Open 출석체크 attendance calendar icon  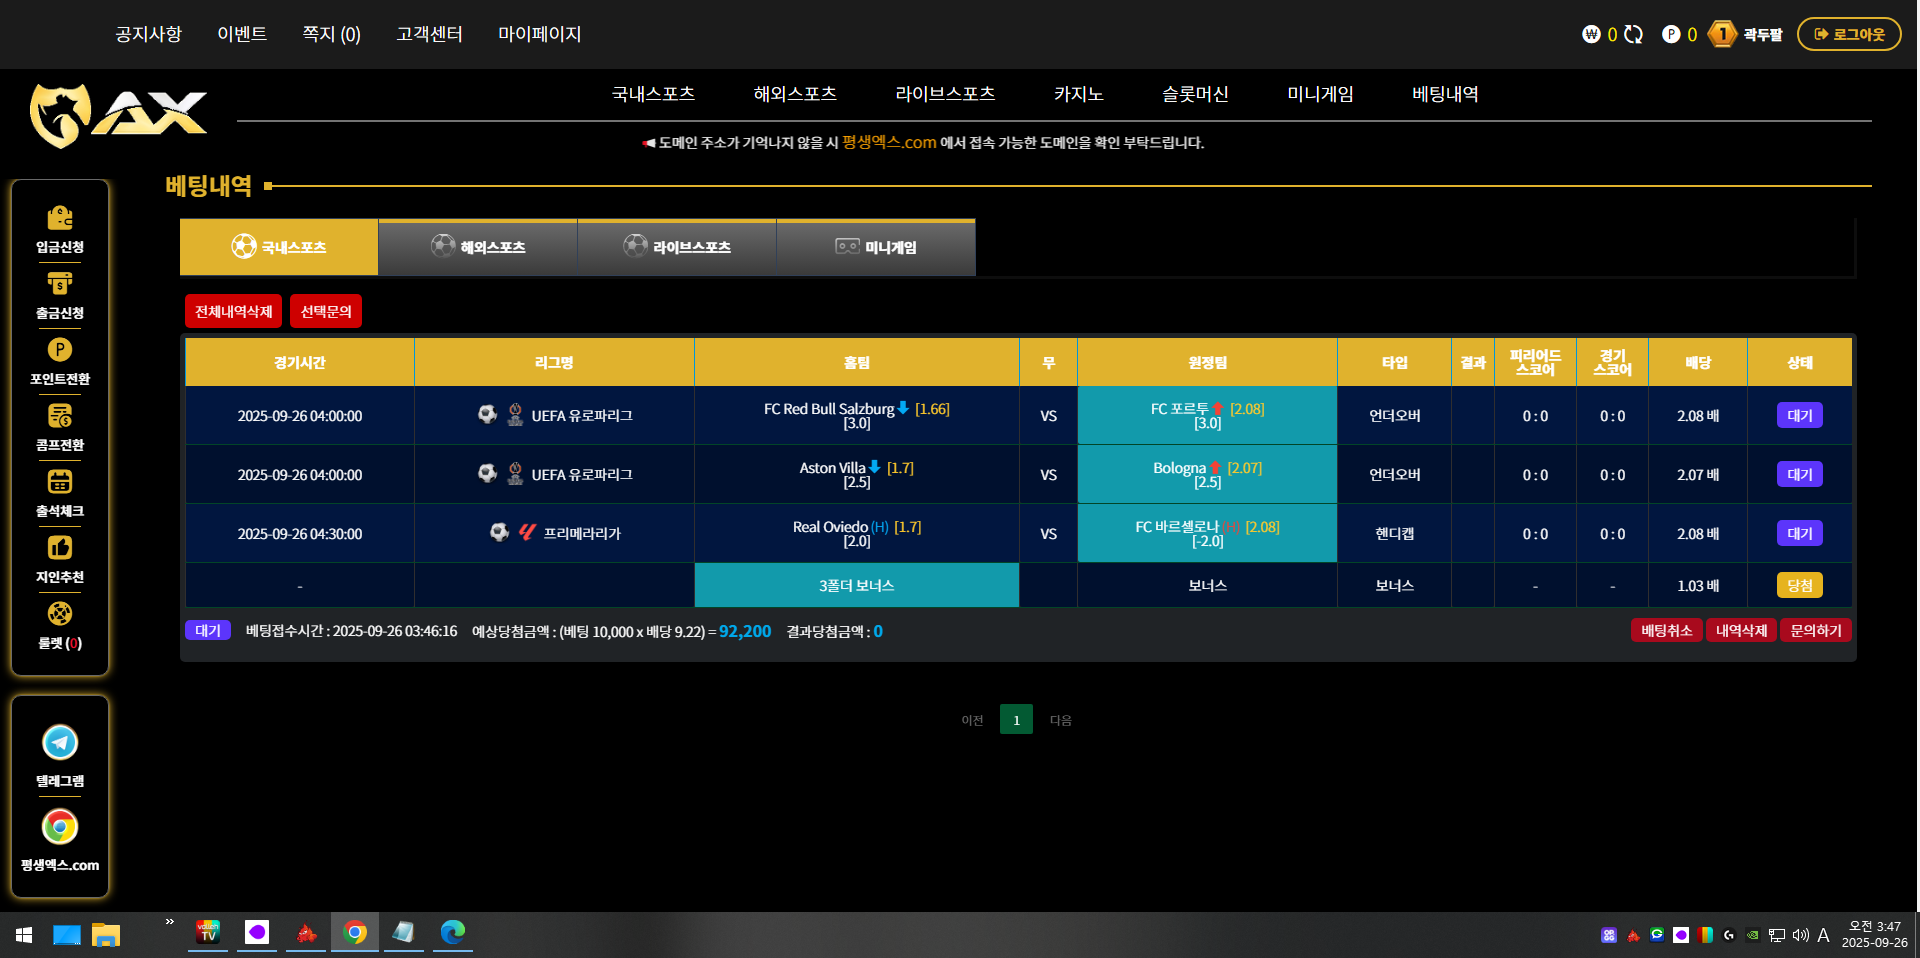click(x=60, y=482)
